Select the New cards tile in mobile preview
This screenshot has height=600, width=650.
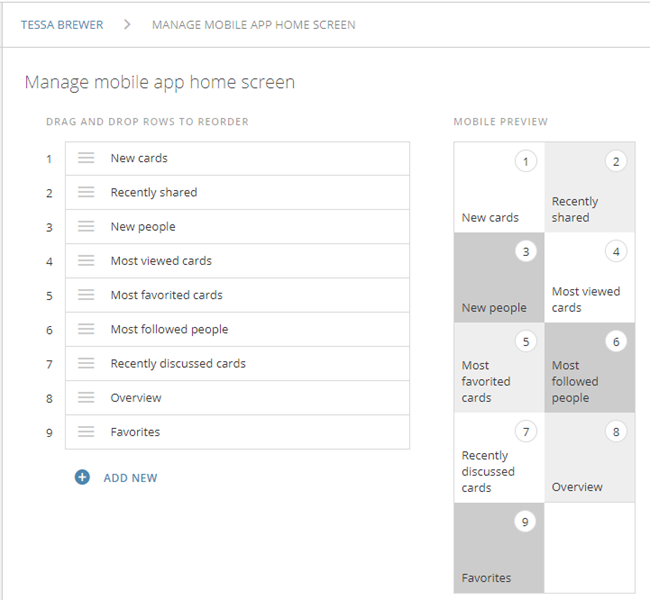[499, 187]
